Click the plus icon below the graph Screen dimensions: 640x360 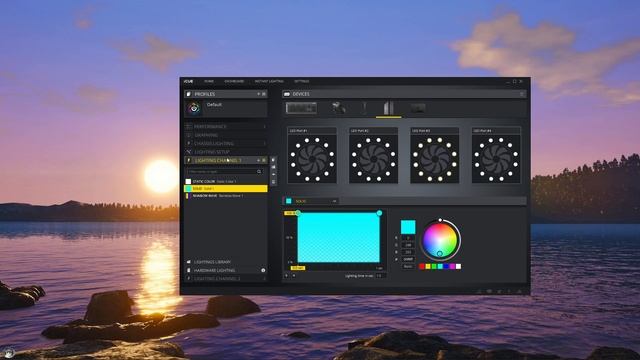pyautogui.click(x=287, y=276)
